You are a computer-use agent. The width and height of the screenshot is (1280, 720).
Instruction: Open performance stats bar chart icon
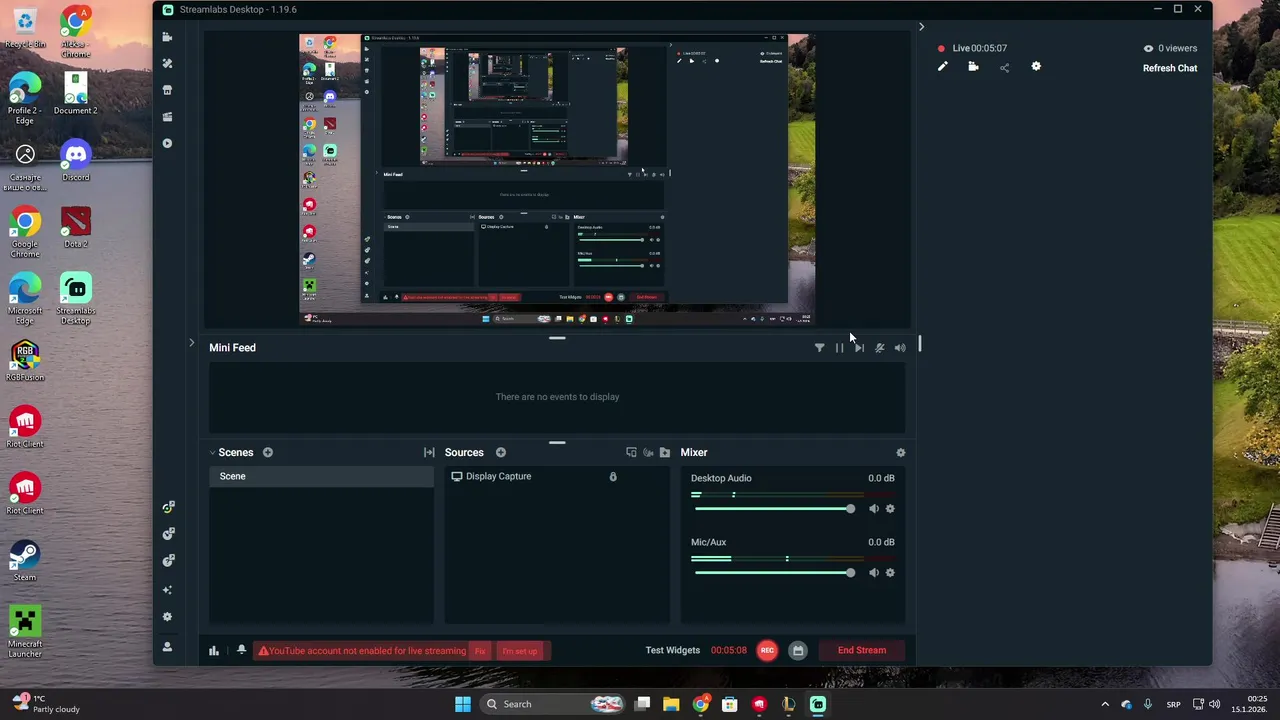tap(214, 651)
